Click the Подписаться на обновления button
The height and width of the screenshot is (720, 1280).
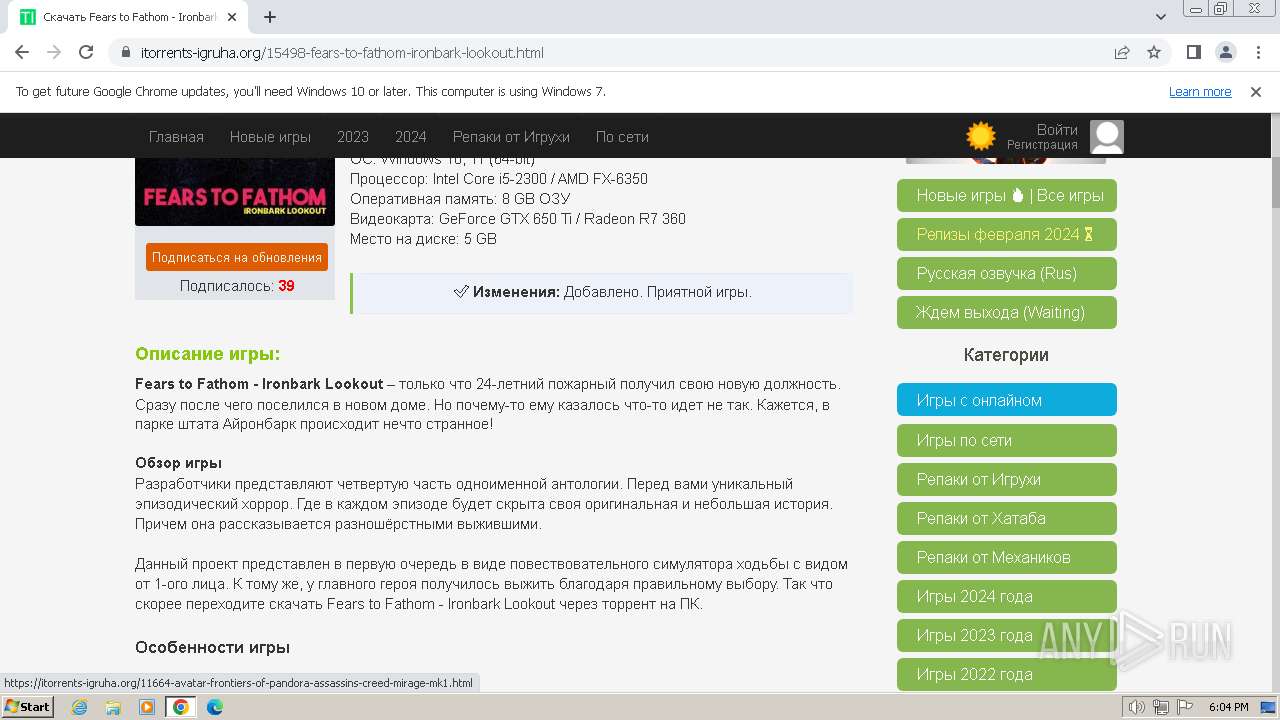(x=237, y=257)
